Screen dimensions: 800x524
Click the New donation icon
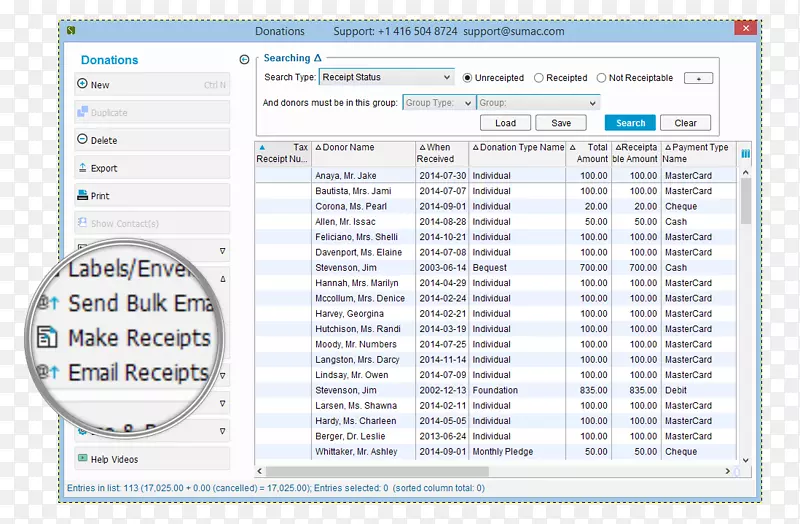tap(83, 85)
